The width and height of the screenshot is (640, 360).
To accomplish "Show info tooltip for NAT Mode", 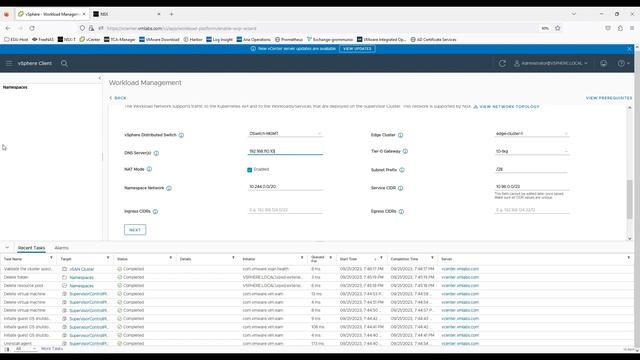I will 149,169.
